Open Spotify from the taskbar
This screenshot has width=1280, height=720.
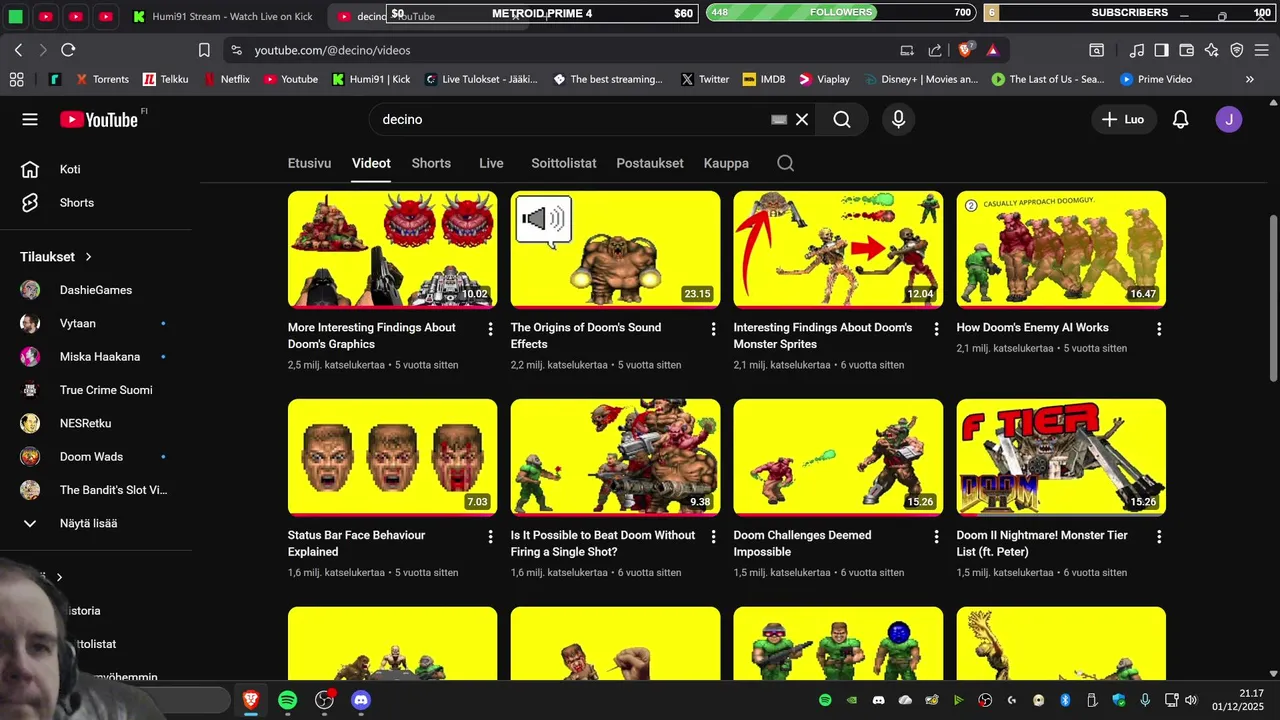288,700
